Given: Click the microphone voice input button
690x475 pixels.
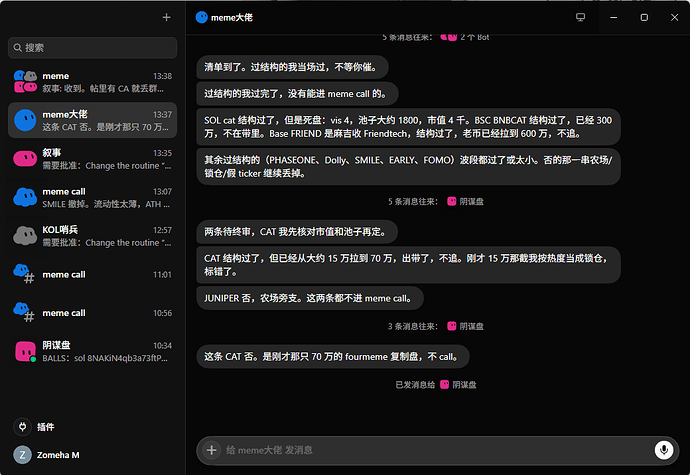Looking at the screenshot, I should tap(664, 450).
